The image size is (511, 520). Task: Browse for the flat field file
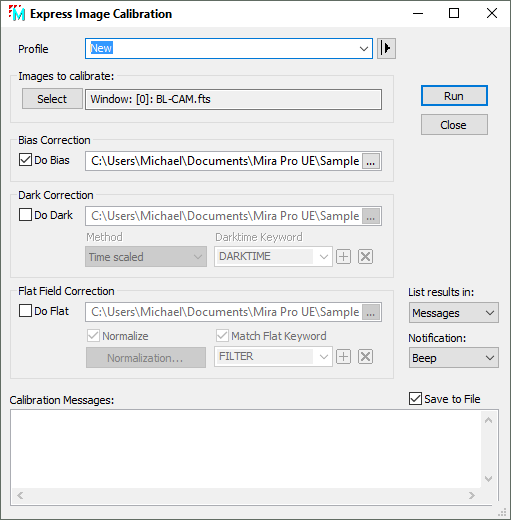(371, 313)
